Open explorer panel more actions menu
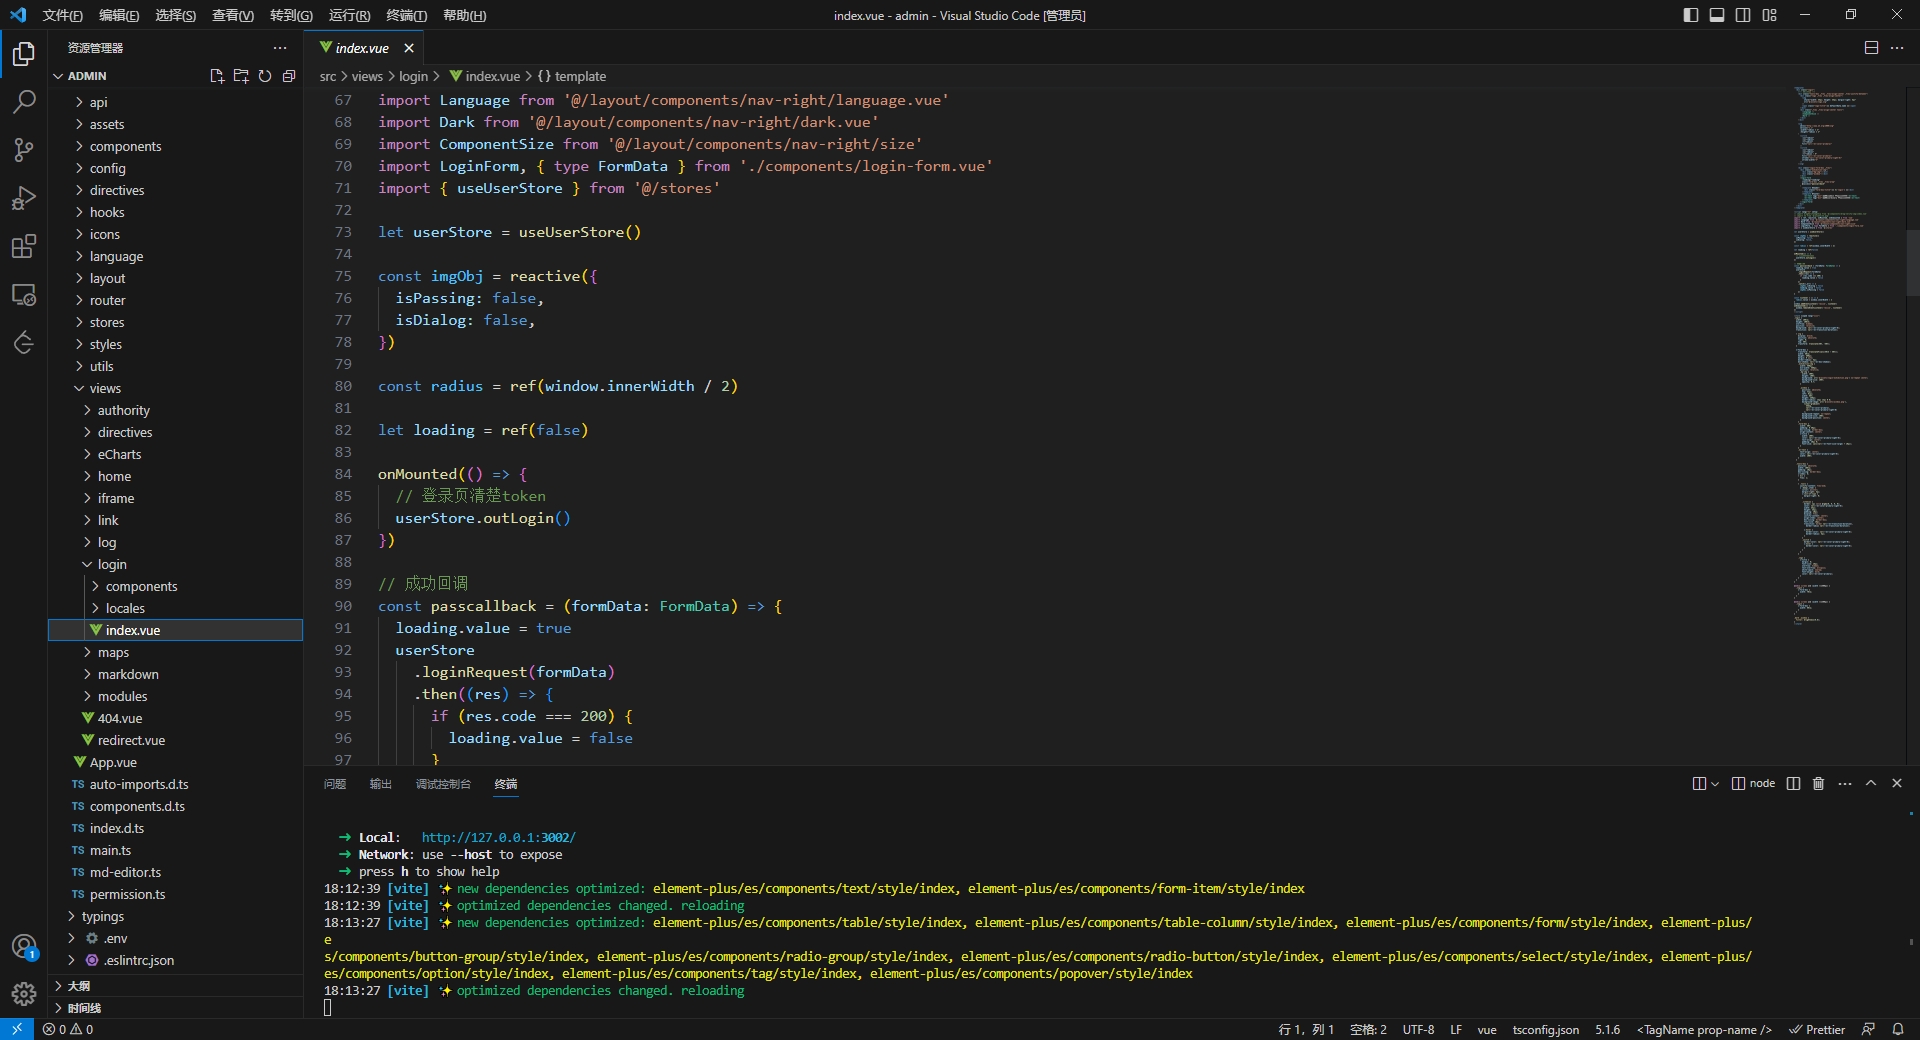Image resolution: width=1920 pixels, height=1040 pixels. pos(280,48)
